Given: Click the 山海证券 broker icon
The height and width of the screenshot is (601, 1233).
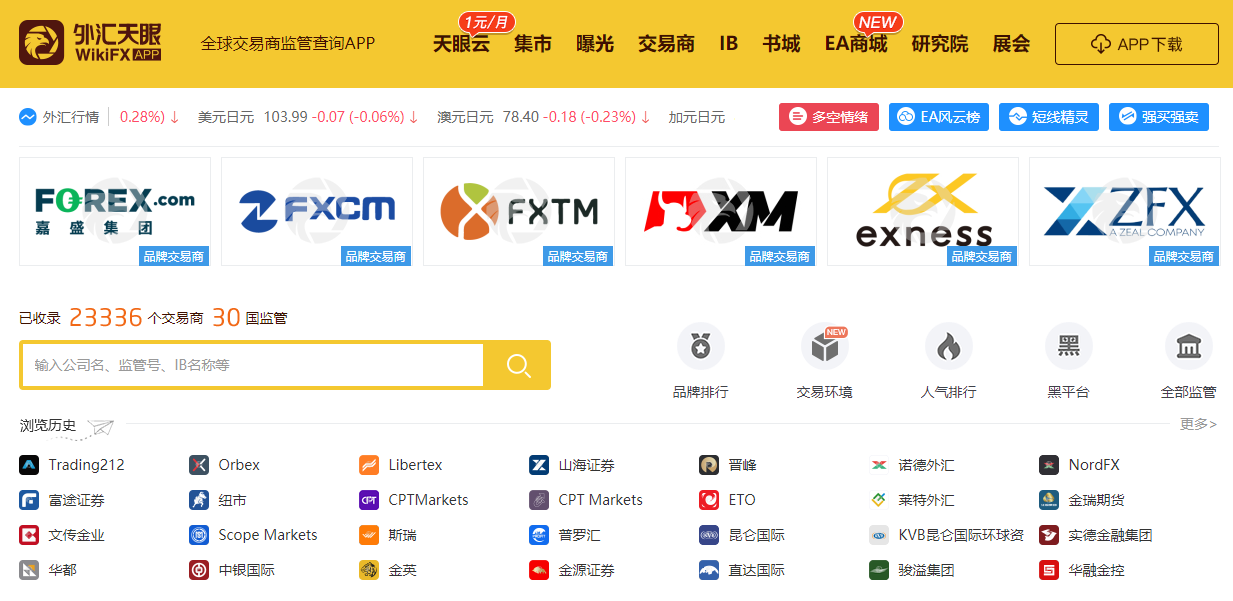Looking at the screenshot, I should 539,465.
